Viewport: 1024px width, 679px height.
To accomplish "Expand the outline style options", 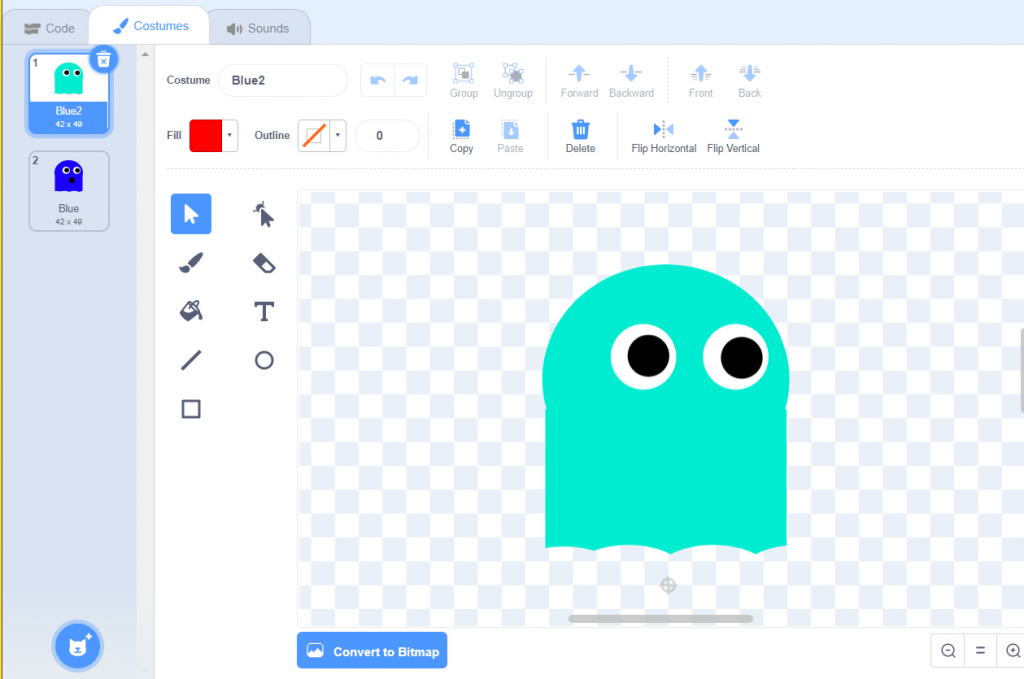I will 338,133.
